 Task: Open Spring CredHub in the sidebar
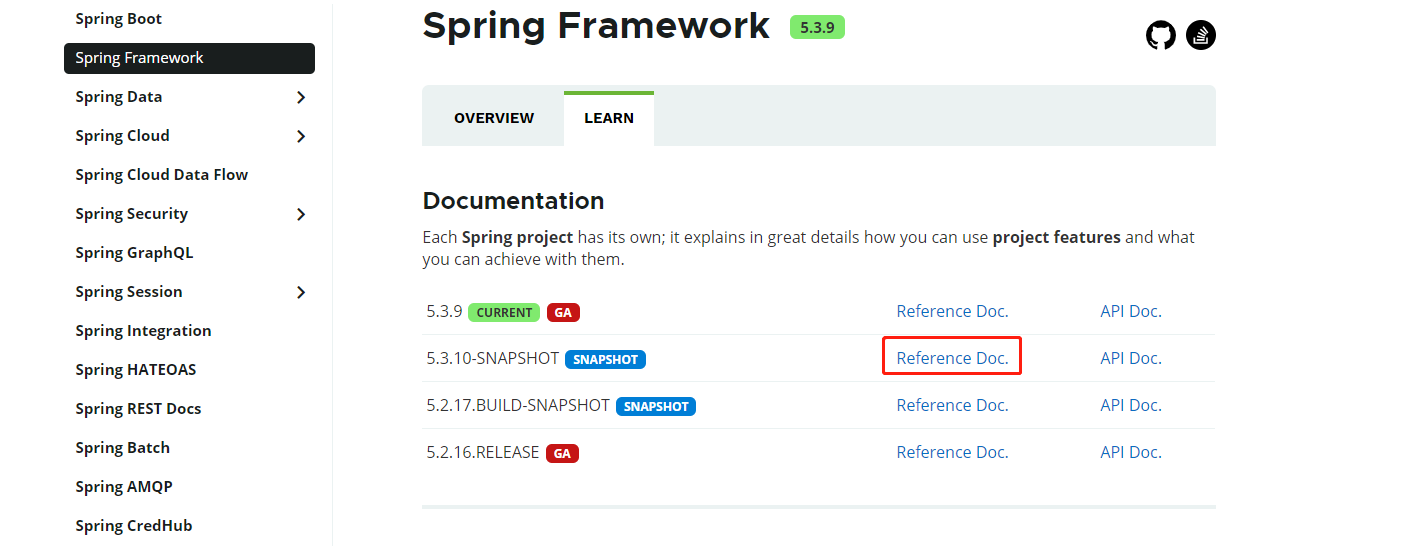pyautogui.click(x=133, y=526)
